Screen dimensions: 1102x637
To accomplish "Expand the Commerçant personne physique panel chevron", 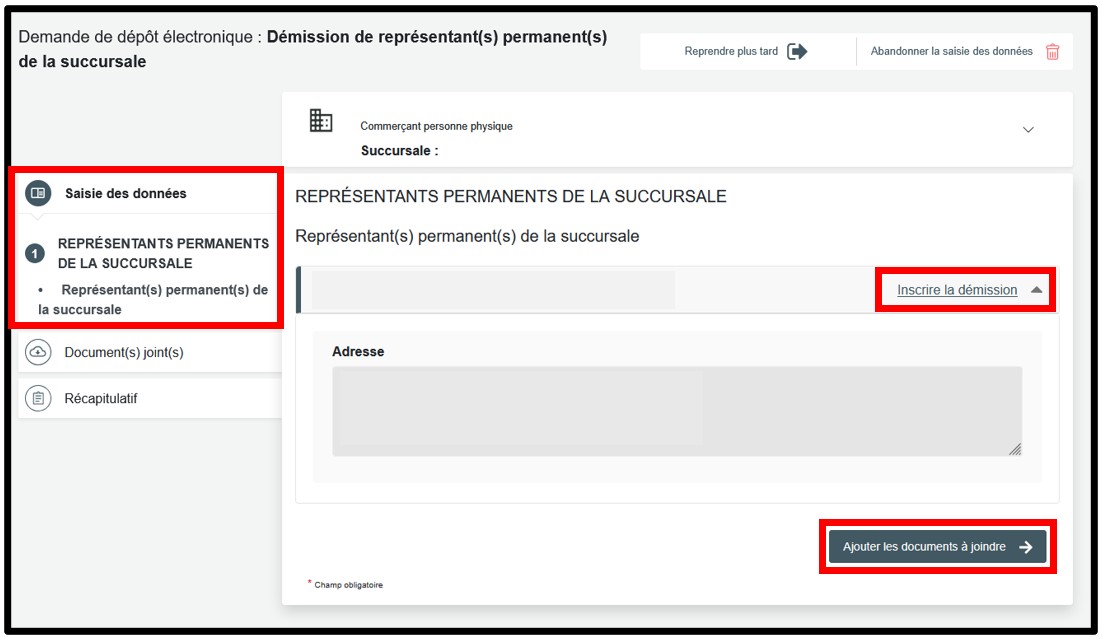I will click(1028, 130).
